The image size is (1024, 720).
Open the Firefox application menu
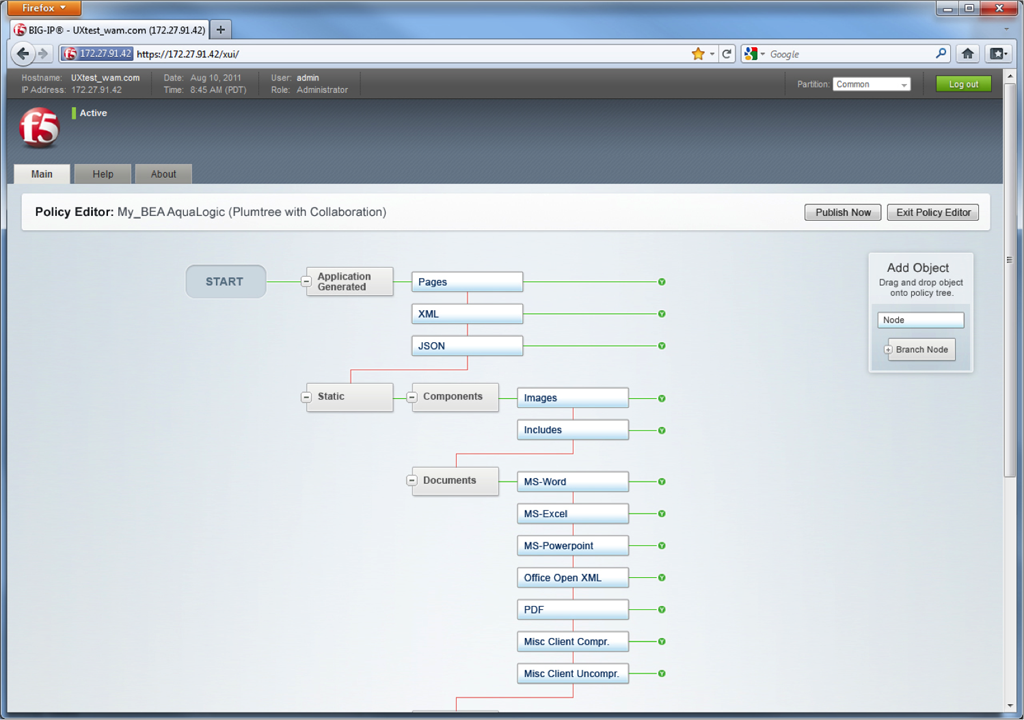(44, 8)
